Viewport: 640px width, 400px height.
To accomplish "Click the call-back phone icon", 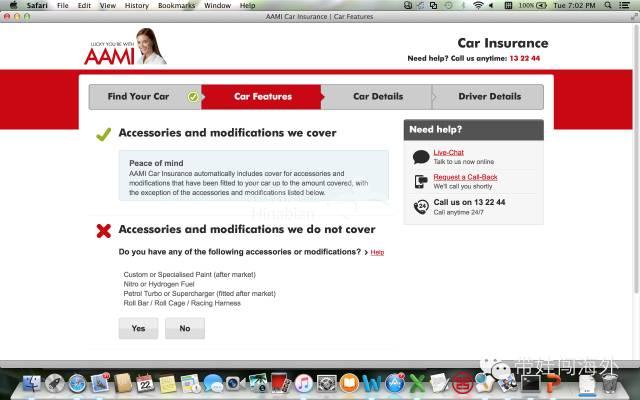I will click(420, 181).
